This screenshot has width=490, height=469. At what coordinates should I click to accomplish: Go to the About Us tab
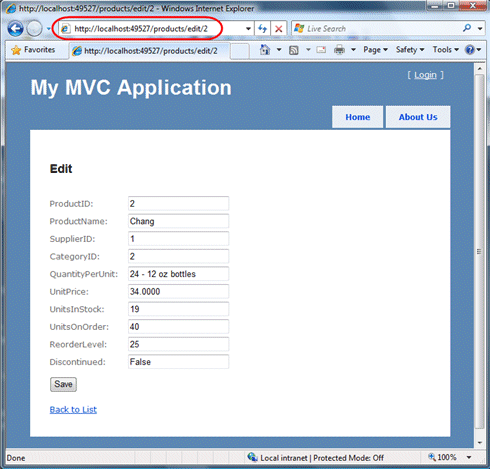418,117
